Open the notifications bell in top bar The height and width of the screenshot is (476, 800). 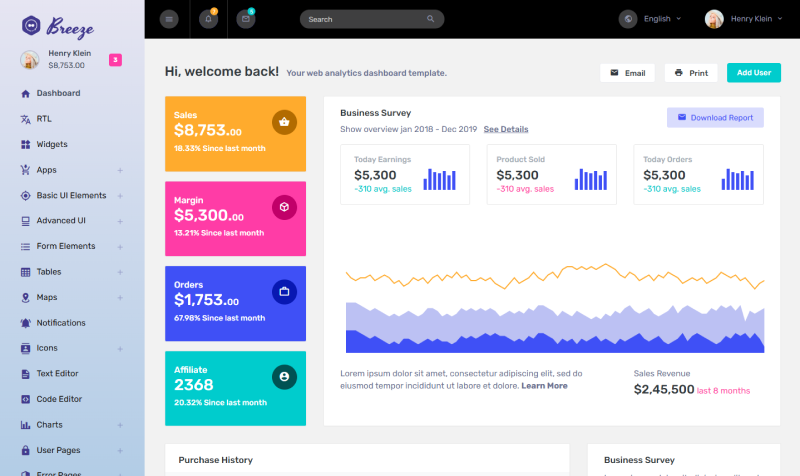point(208,19)
